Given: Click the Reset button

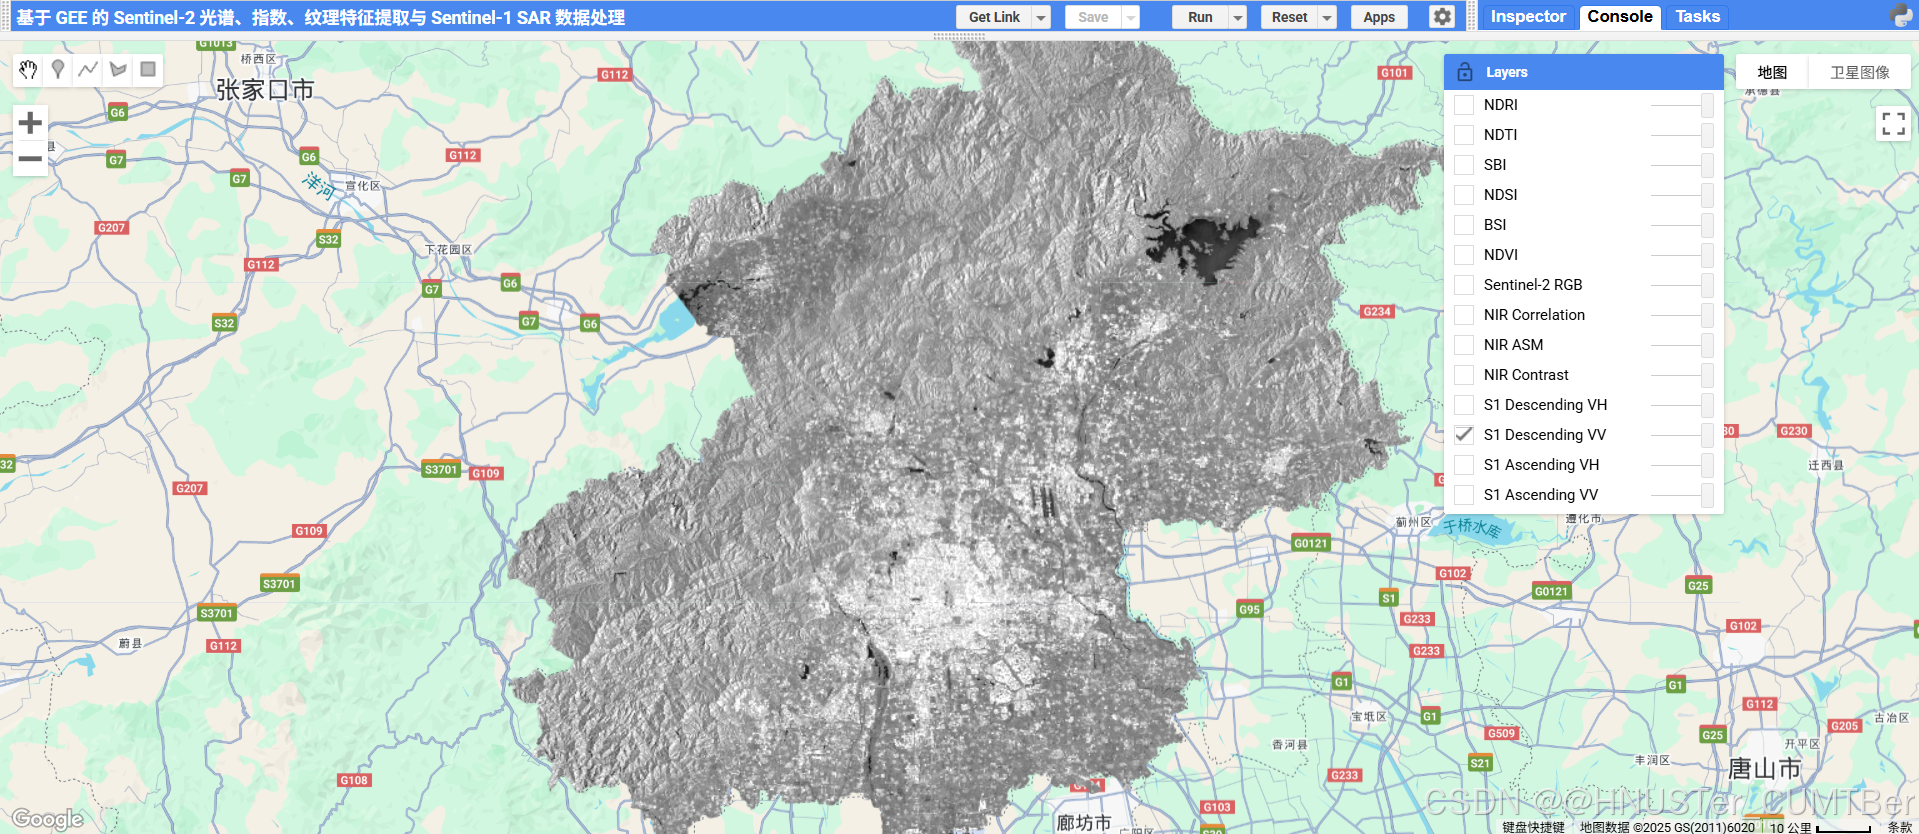Looking at the screenshot, I should coord(1289,17).
